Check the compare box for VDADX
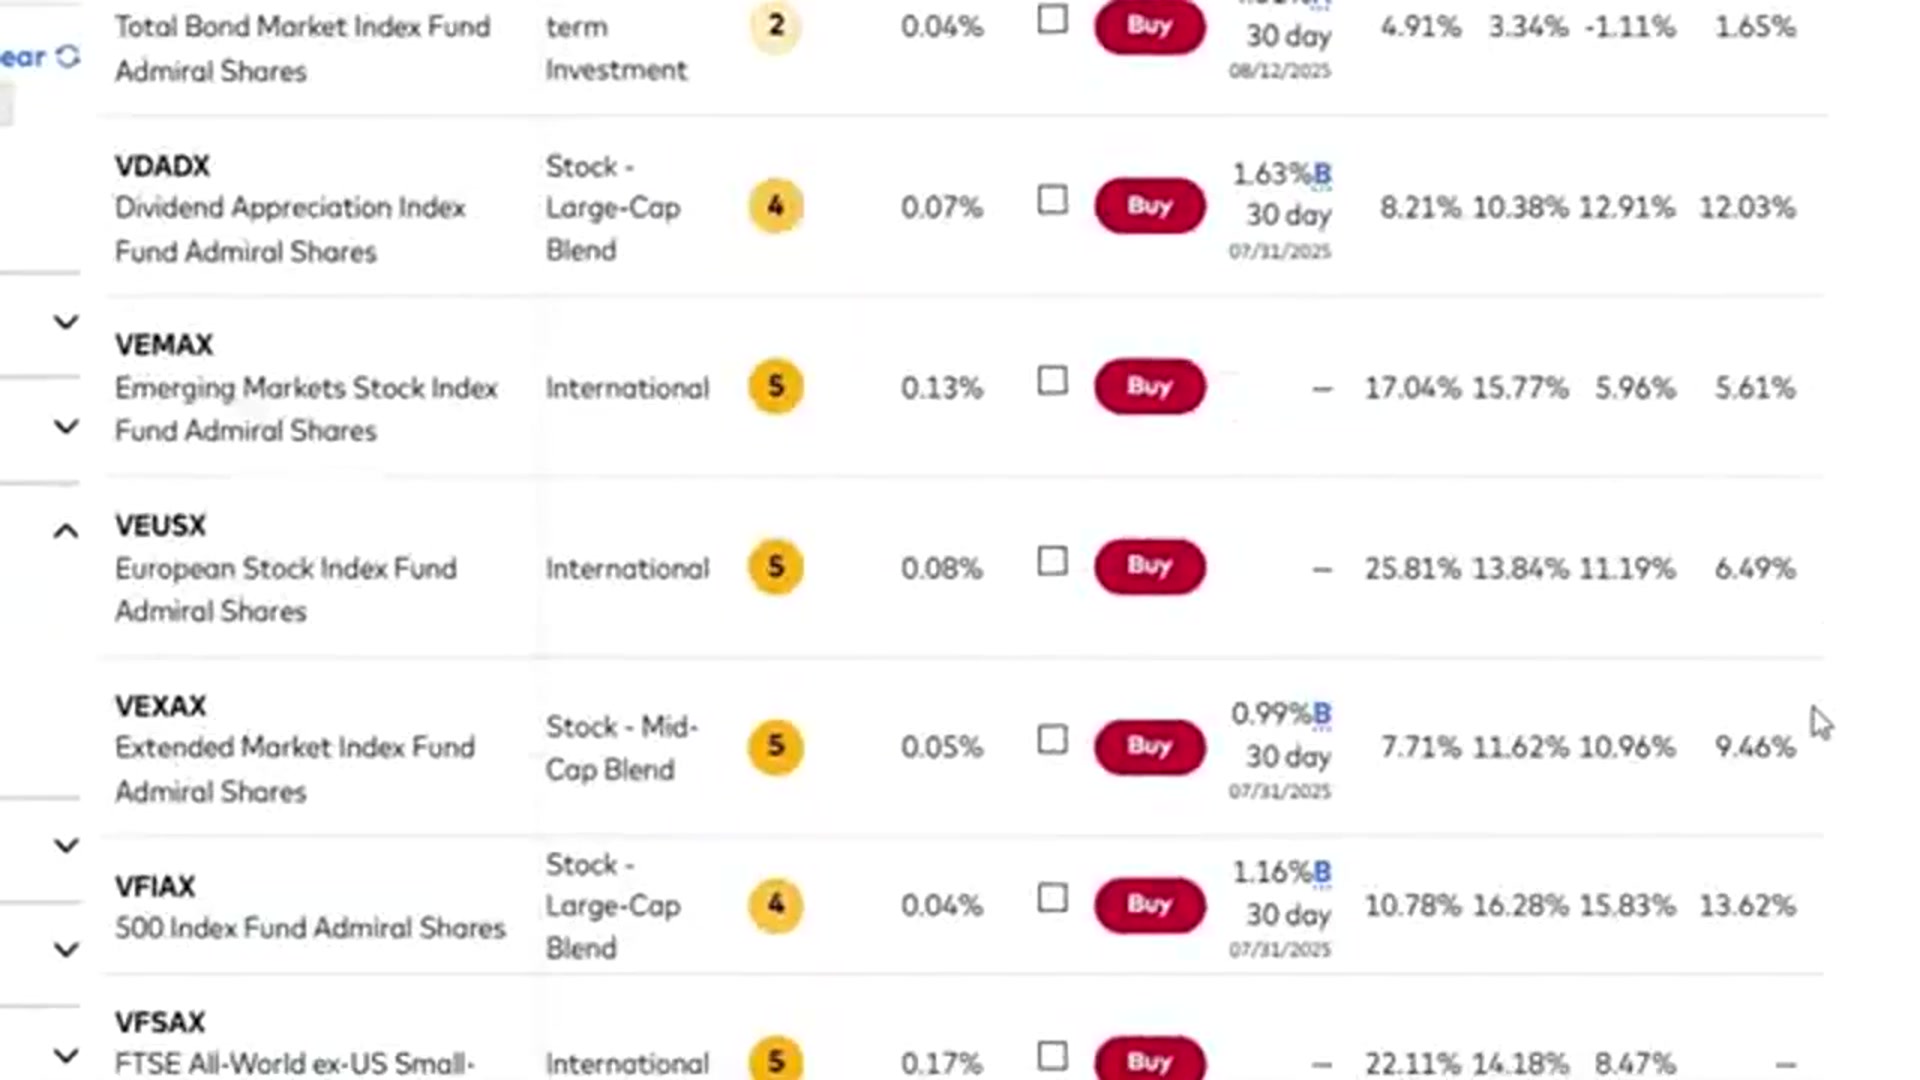Viewport: 1920px width, 1080px height. pos(1052,200)
